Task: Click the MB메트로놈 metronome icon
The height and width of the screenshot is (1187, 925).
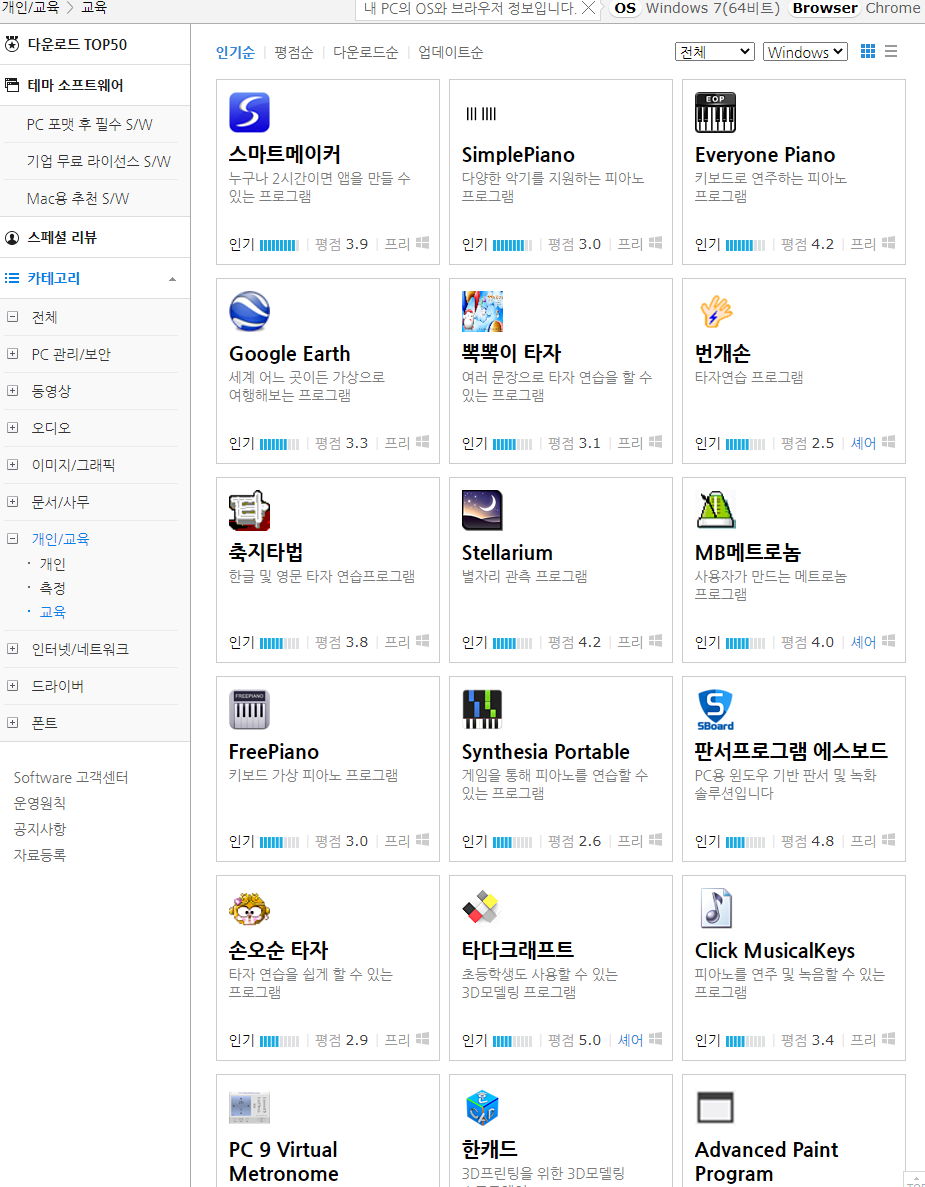Action: coord(715,510)
